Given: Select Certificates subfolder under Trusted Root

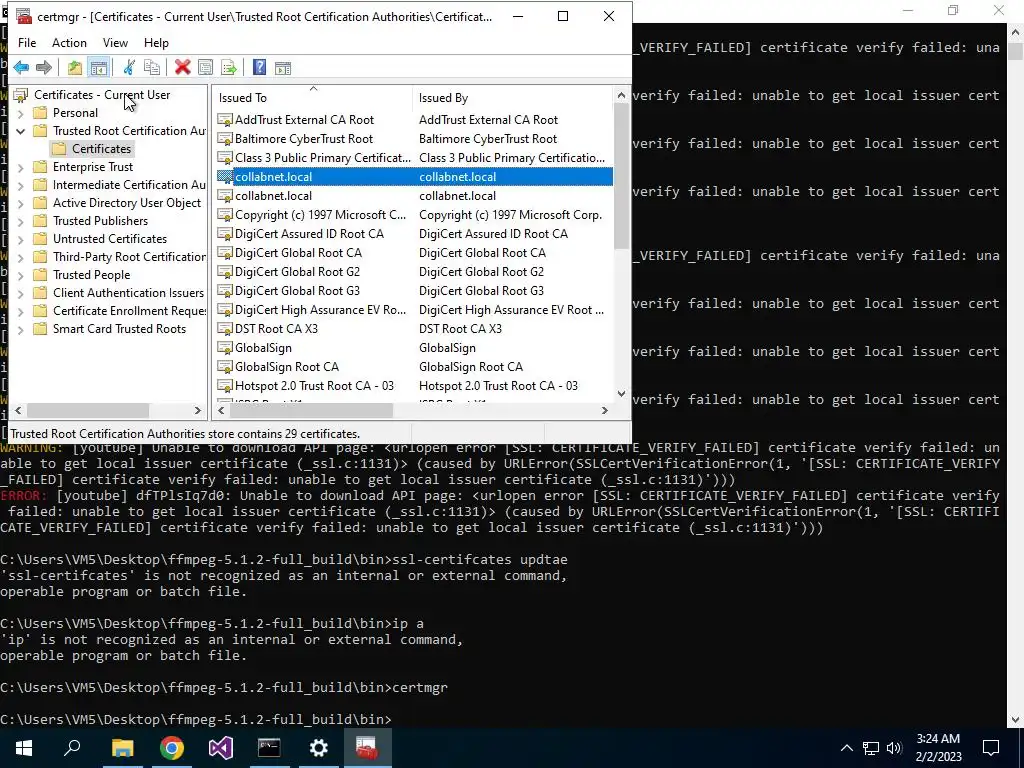Looking at the screenshot, I should pyautogui.click(x=101, y=149).
